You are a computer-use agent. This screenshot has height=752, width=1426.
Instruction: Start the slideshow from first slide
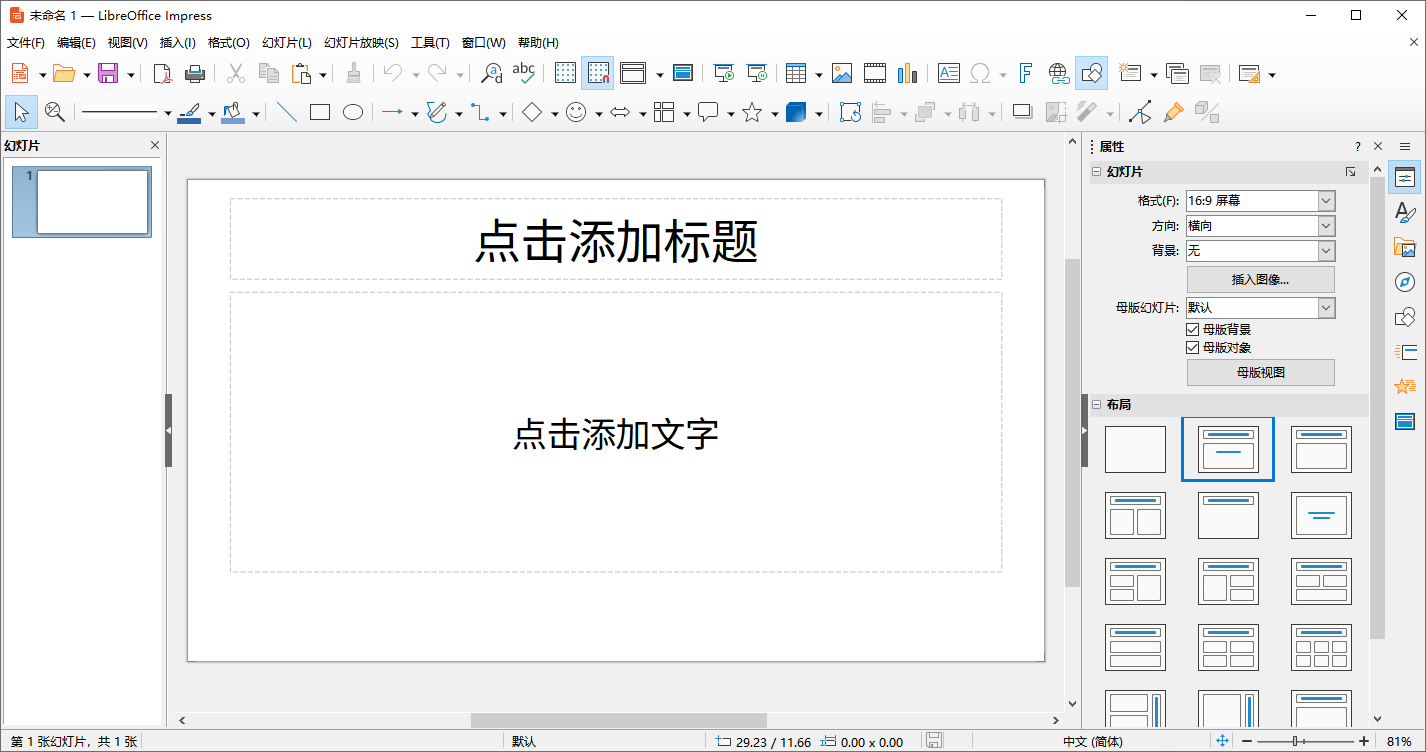(723, 72)
